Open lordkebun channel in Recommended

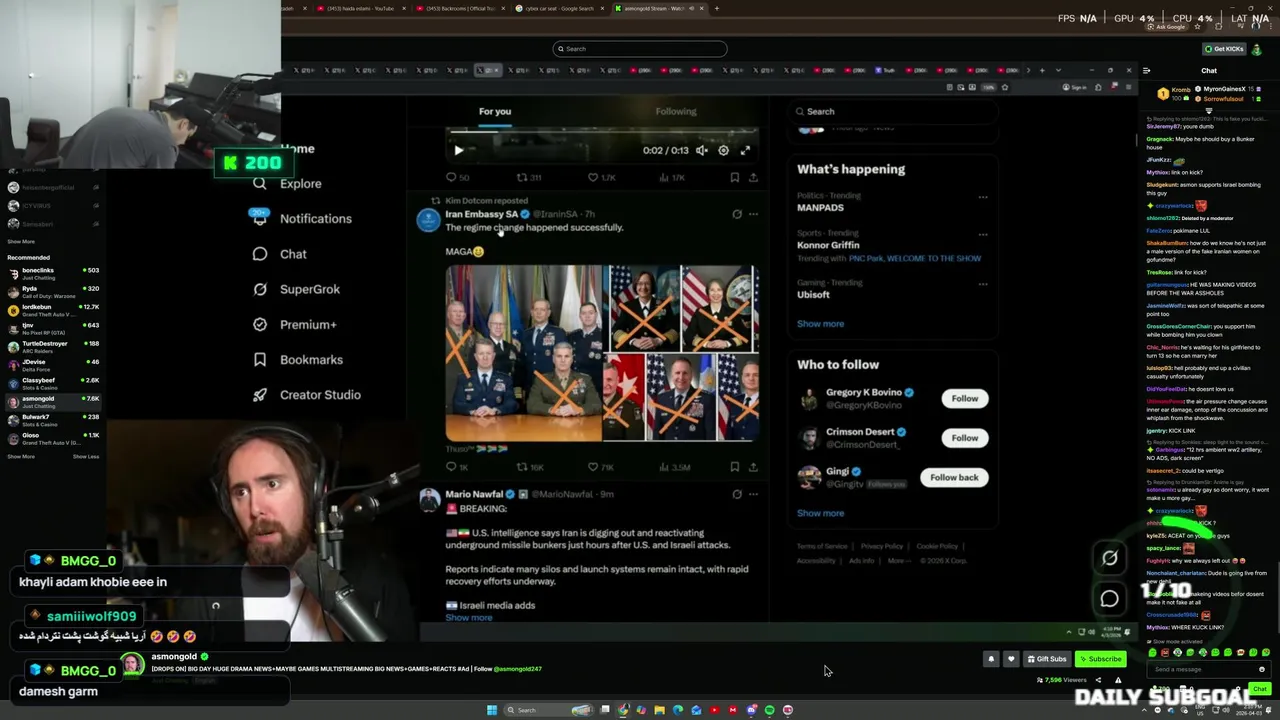[53, 310]
